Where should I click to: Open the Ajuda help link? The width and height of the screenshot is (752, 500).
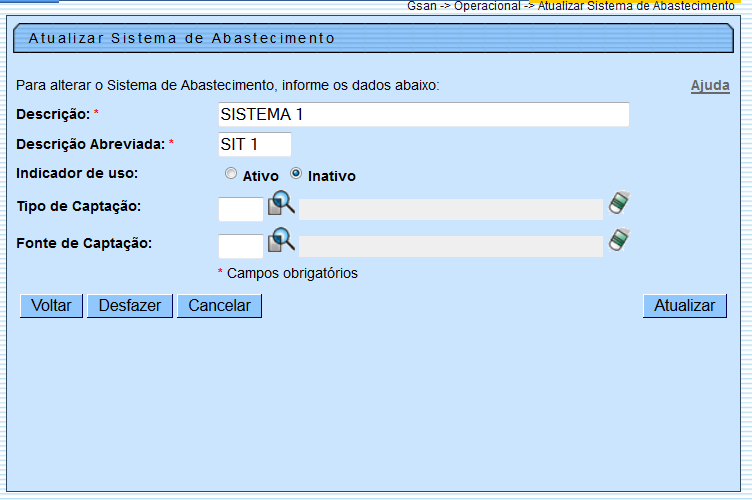(x=710, y=86)
